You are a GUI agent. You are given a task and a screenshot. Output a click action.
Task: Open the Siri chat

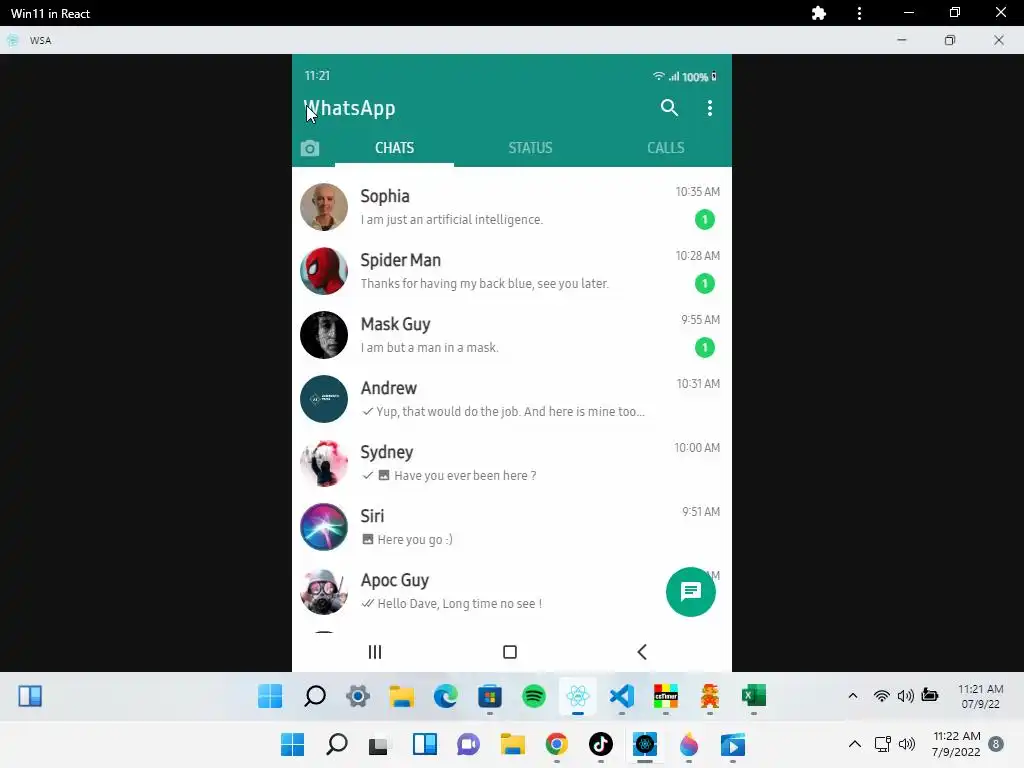(x=512, y=527)
